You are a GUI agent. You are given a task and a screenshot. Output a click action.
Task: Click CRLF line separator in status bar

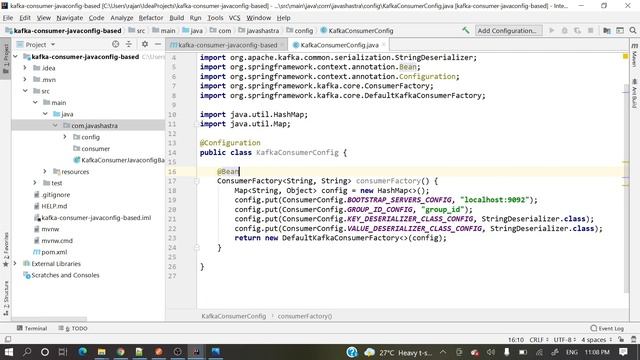pyautogui.click(x=538, y=340)
